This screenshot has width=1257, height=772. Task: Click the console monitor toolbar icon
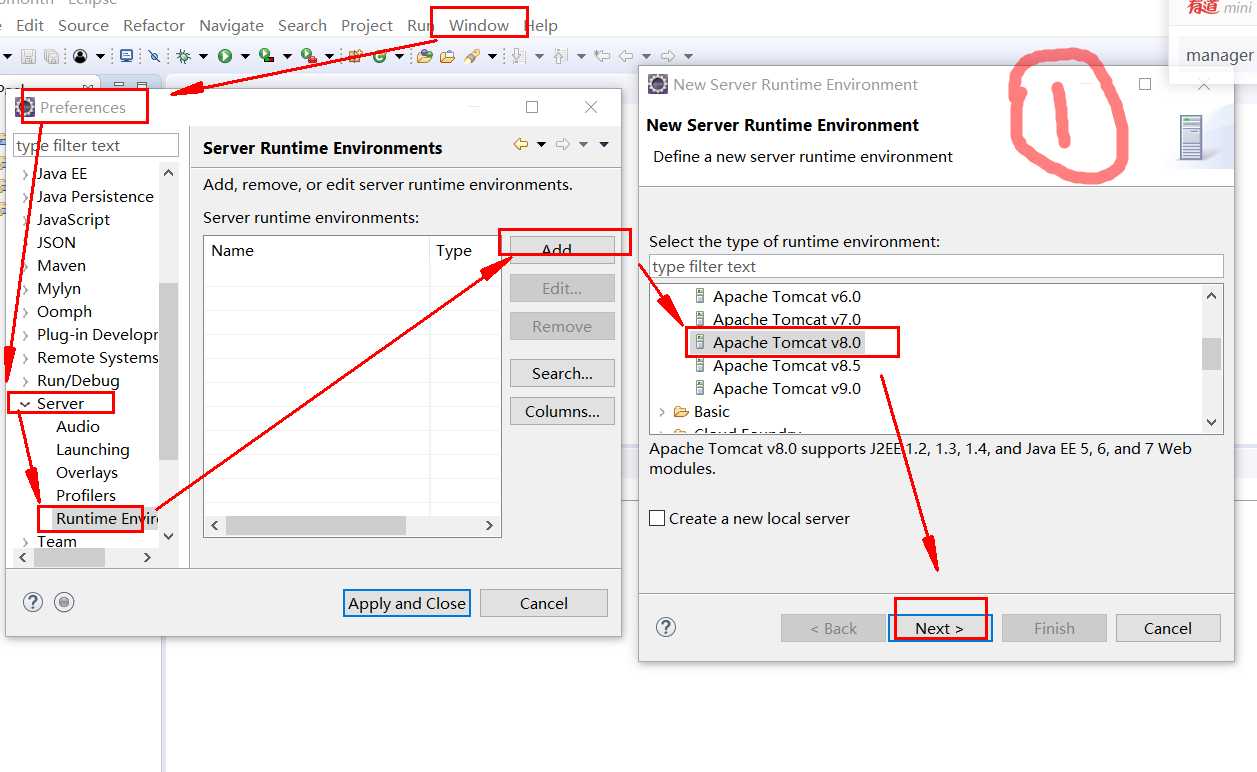pos(127,56)
